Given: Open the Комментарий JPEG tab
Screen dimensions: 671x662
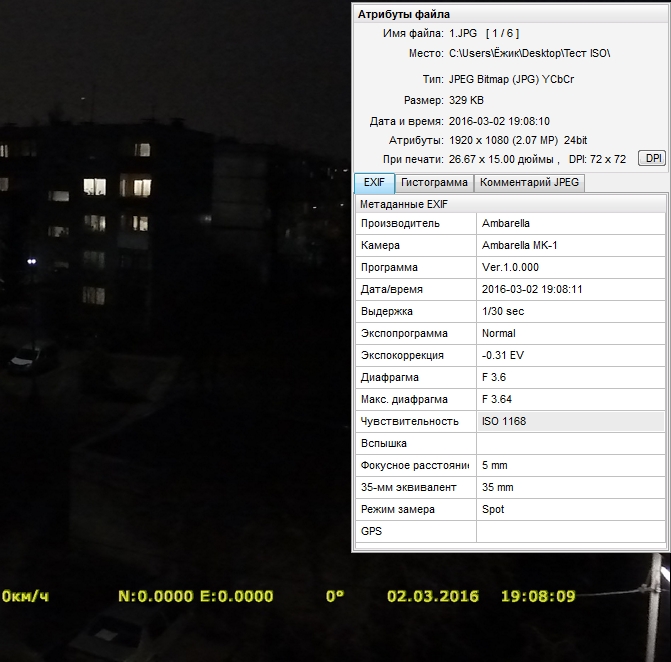Looking at the screenshot, I should coord(528,183).
